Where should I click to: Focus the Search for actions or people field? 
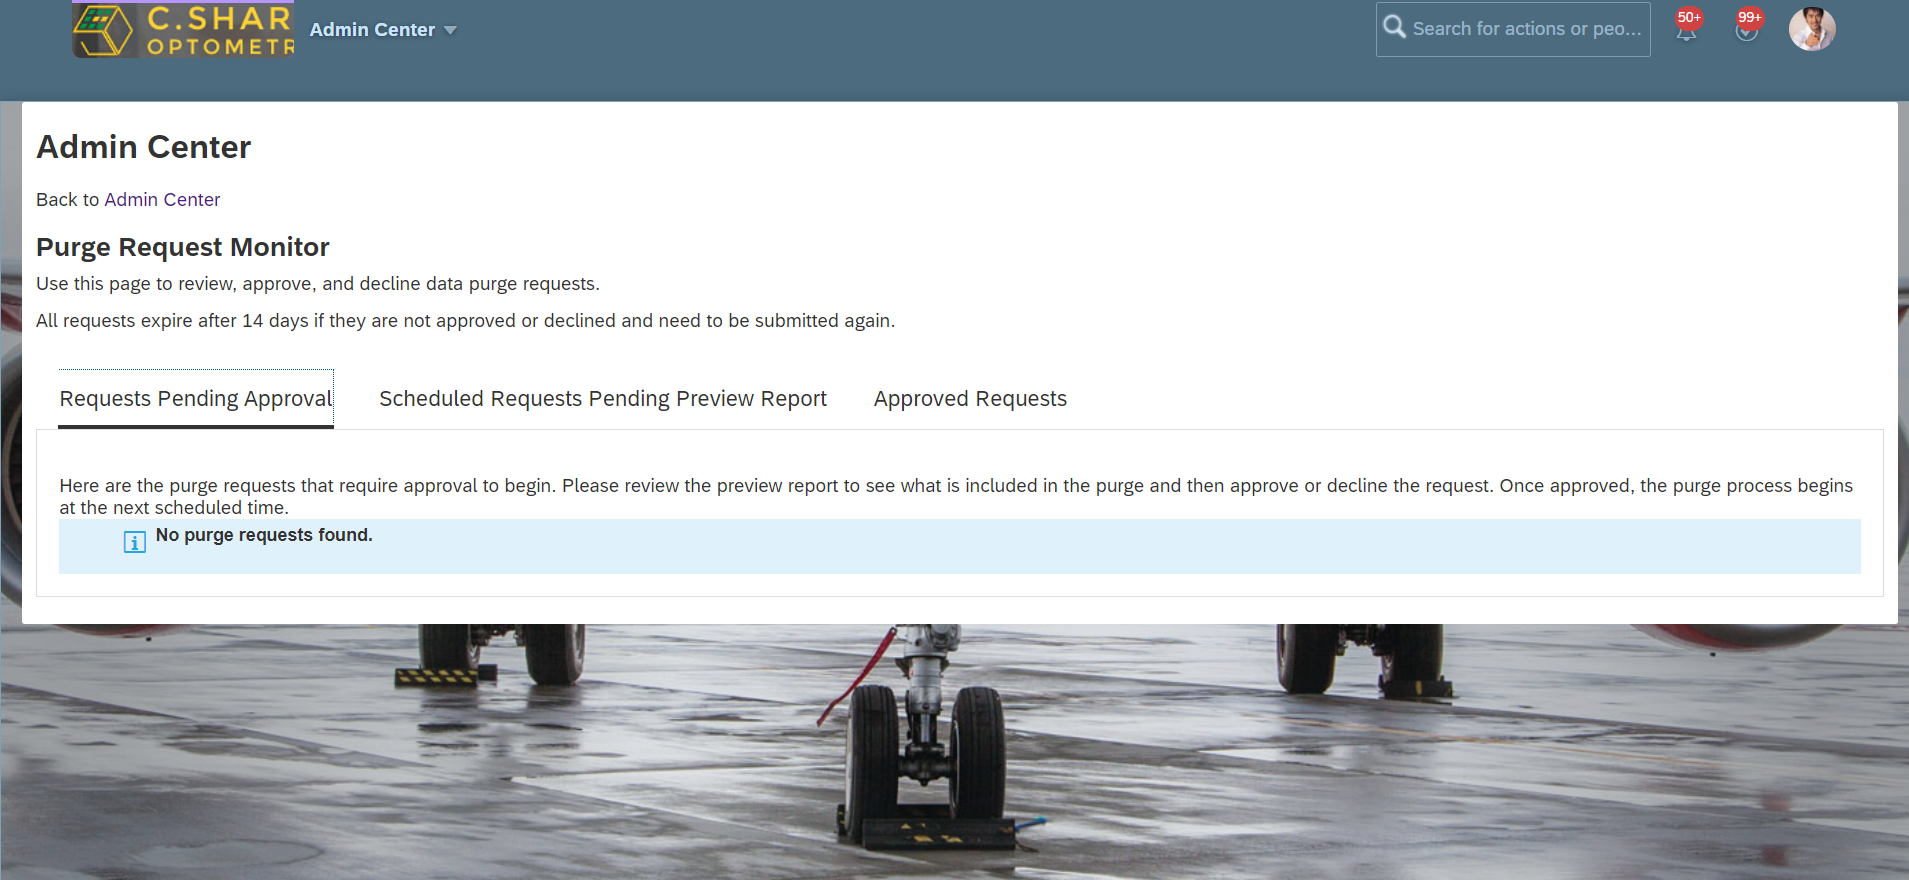coord(1513,29)
